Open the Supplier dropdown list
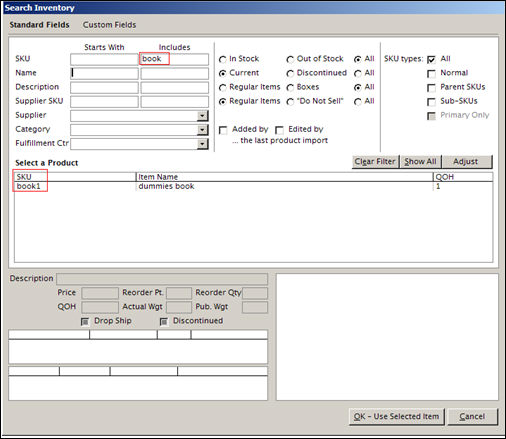 (x=202, y=116)
